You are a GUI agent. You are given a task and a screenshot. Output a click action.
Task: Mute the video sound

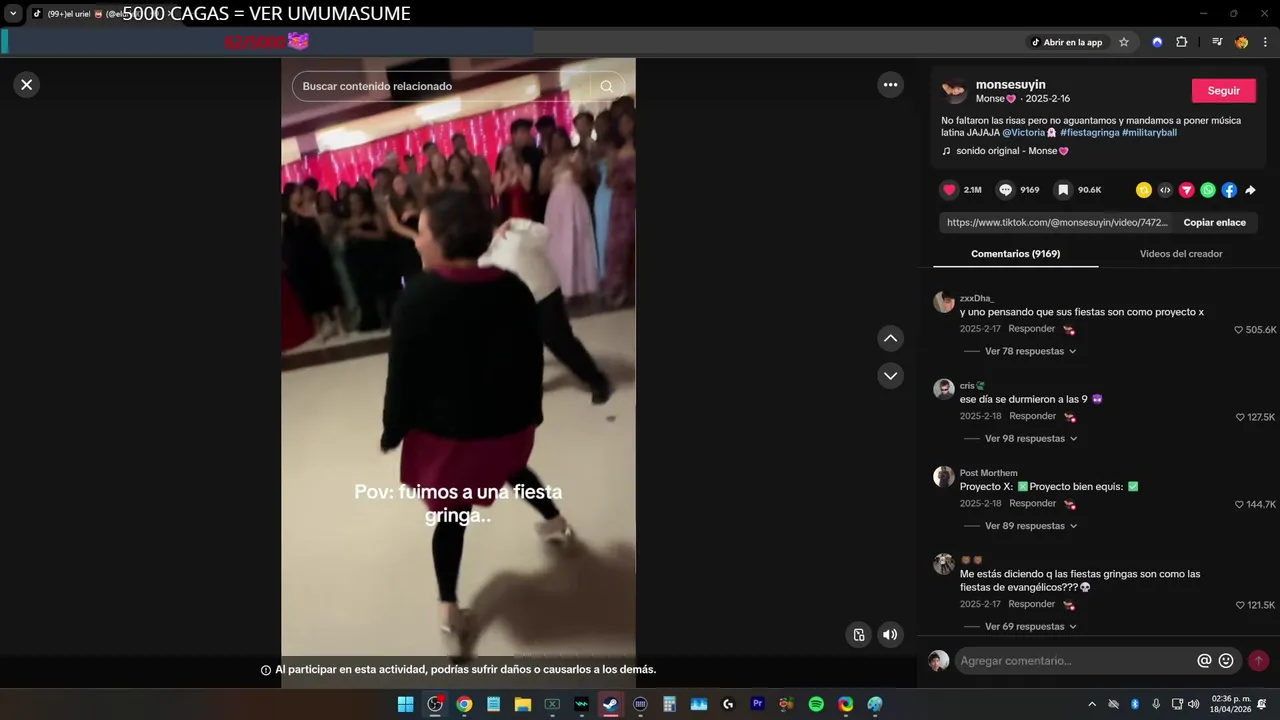[x=889, y=634]
